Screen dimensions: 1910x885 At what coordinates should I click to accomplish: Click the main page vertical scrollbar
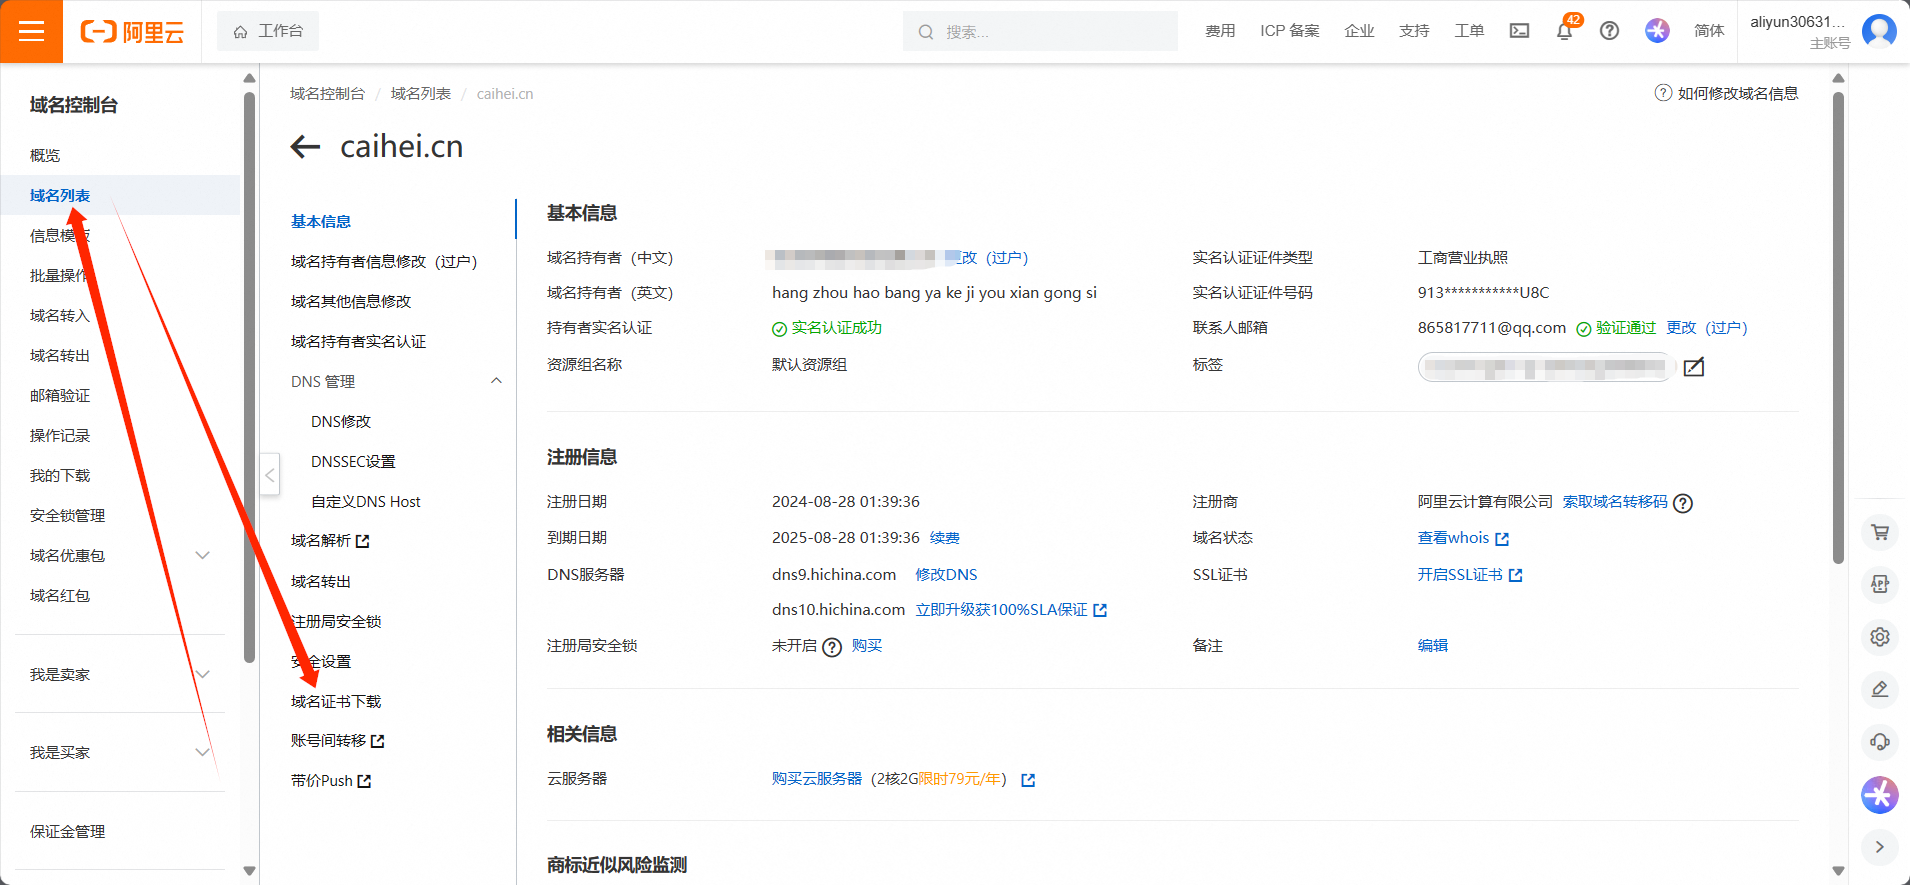coord(1838,328)
